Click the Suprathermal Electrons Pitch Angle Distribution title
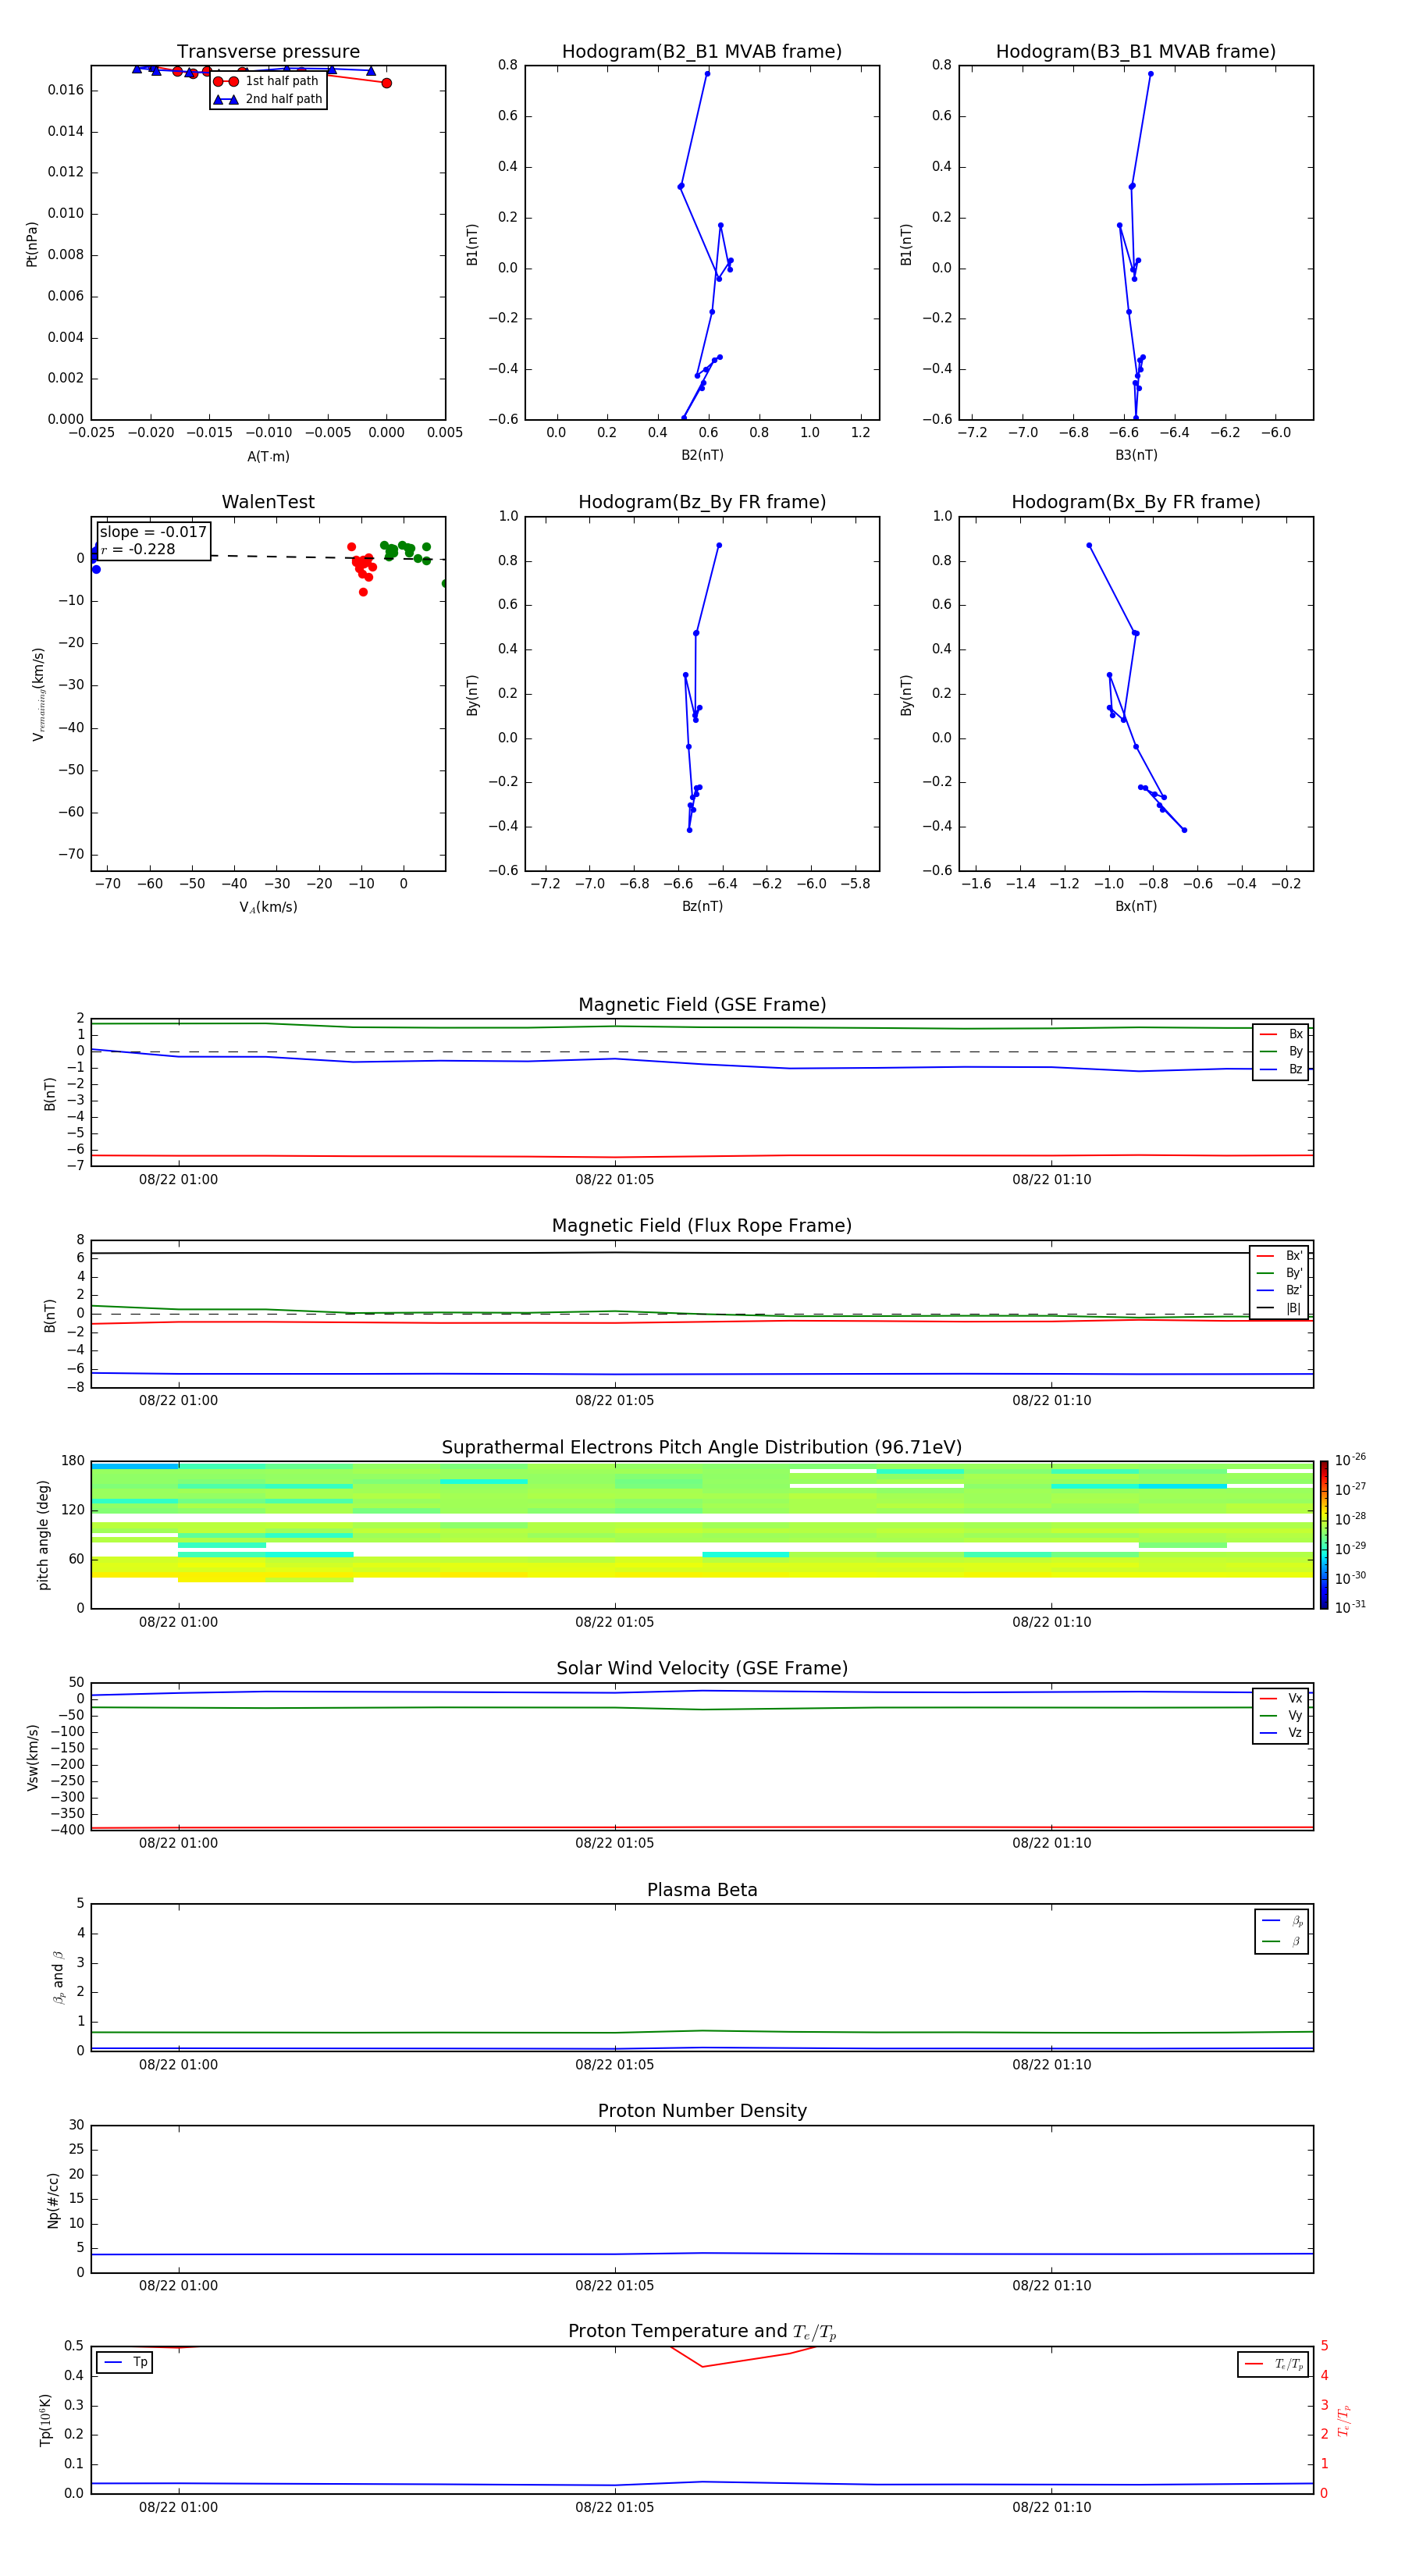1405x2576 pixels. click(x=702, y=1448)
